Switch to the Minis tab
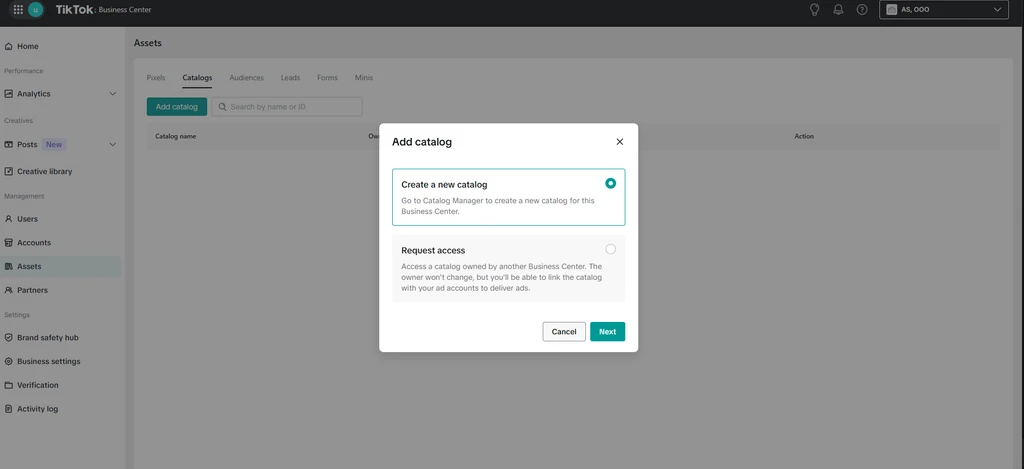 coord(364,78)
